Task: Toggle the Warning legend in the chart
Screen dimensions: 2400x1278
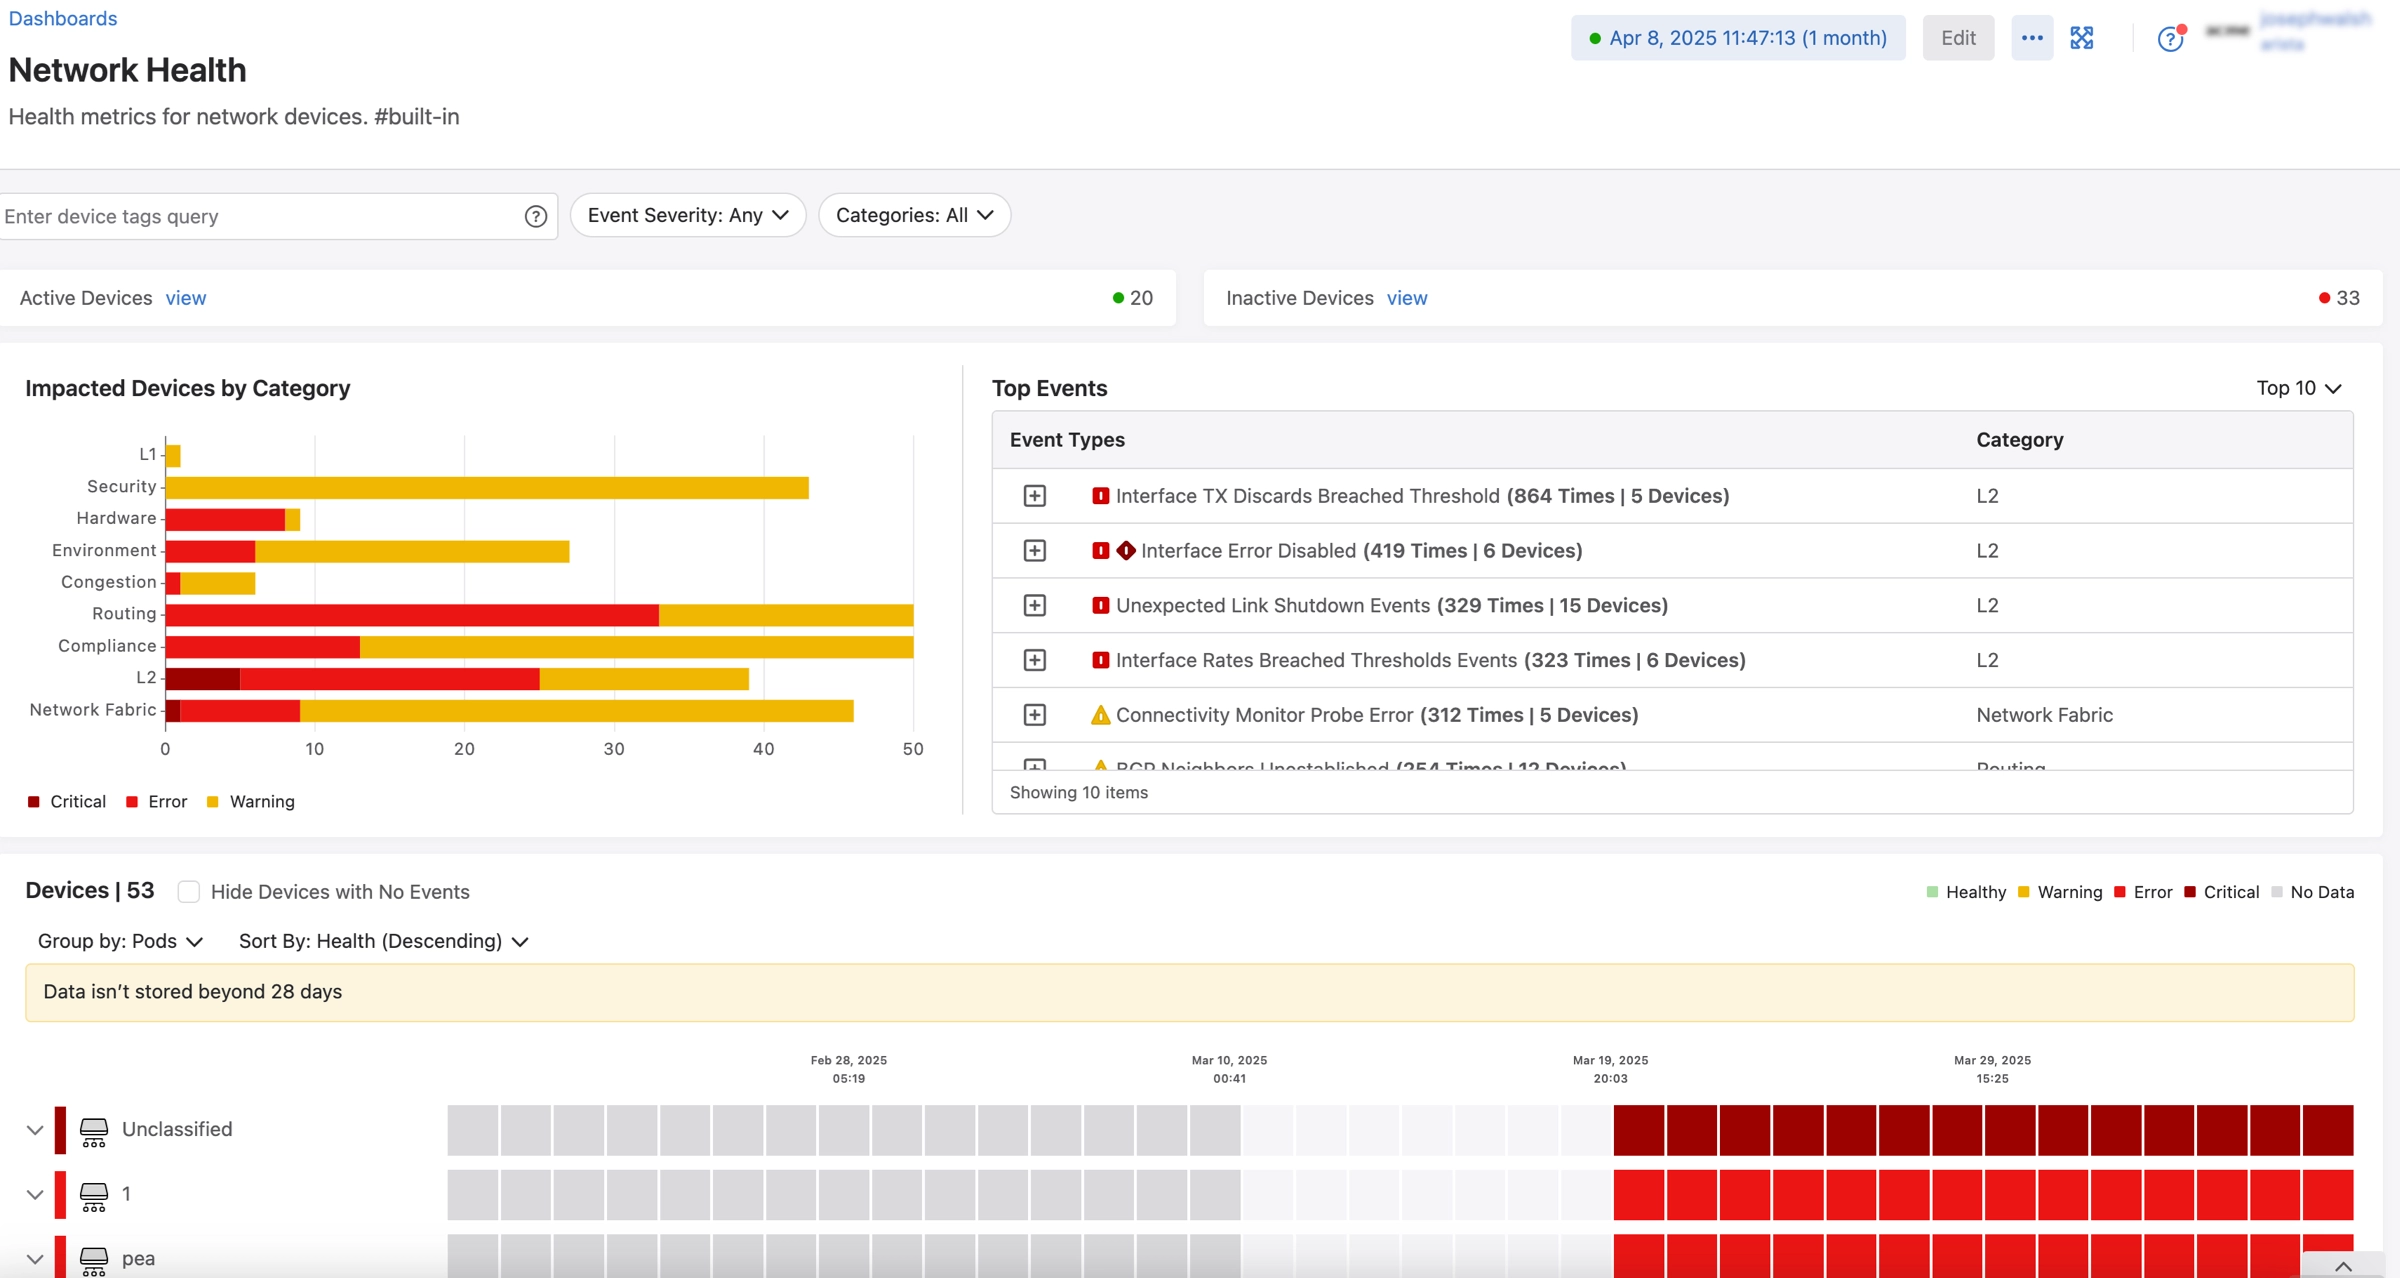Action: [x=250, y=801]
